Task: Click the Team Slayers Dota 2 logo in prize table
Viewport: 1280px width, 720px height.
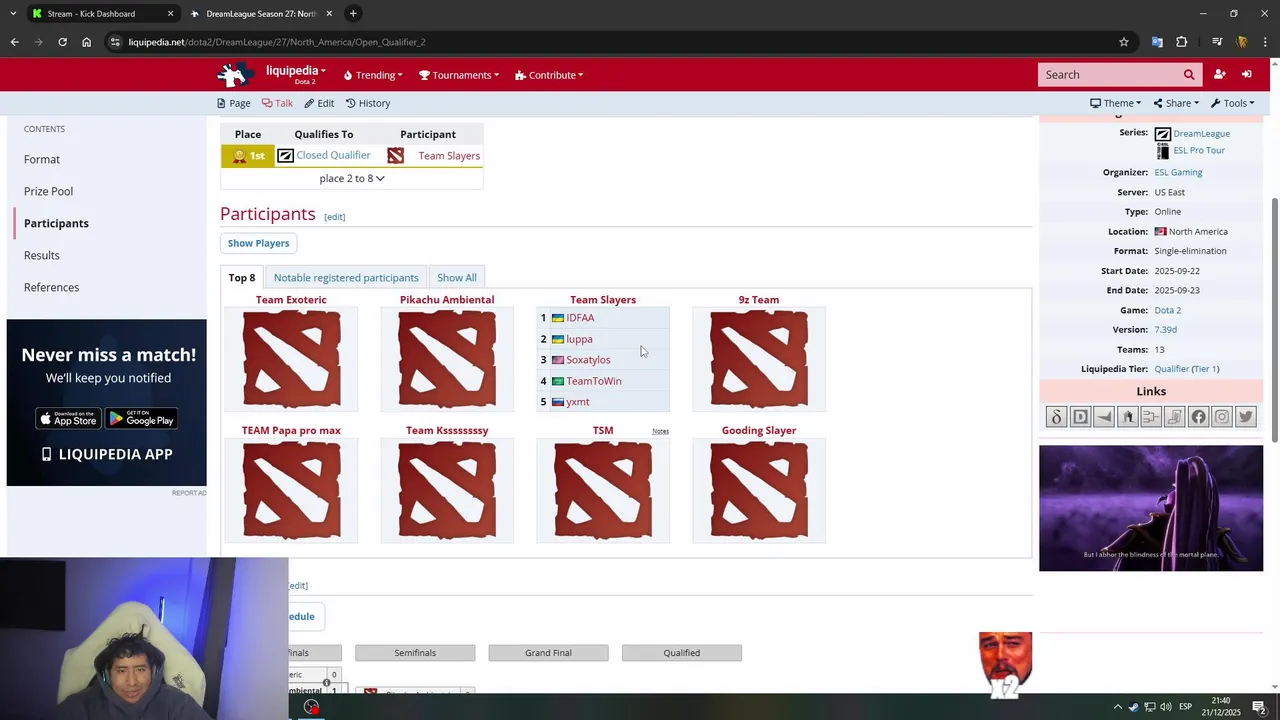Action: coord(396,156)
